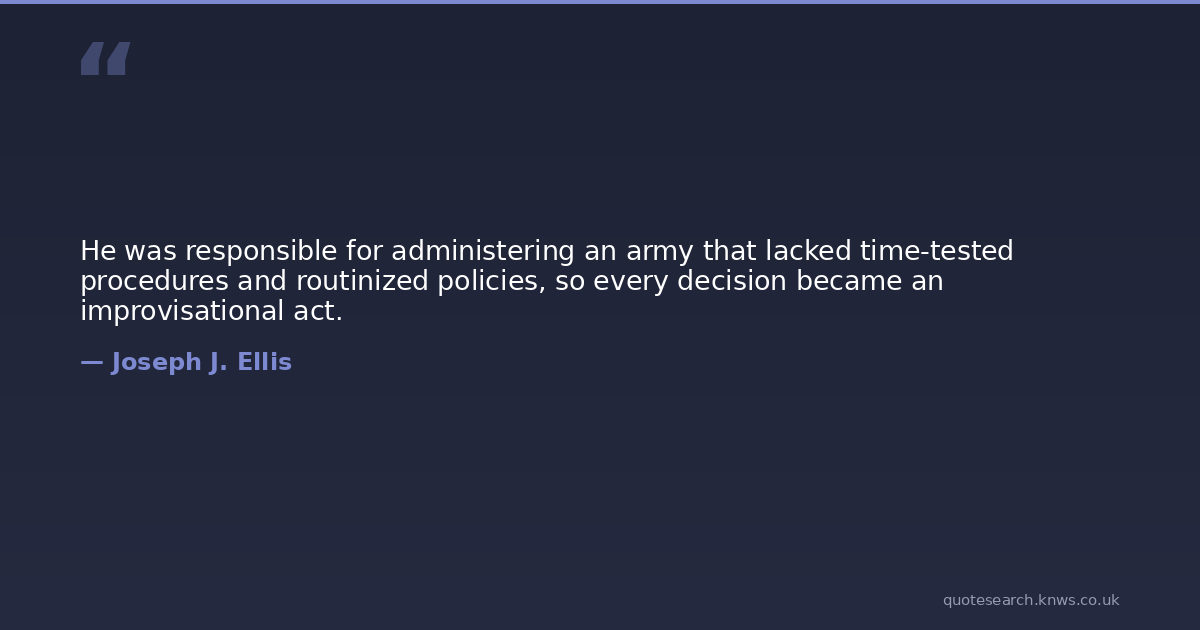The image size is (1200, 630).
Task: Click the word "decision" in the quote
Action: pos(731,282)
